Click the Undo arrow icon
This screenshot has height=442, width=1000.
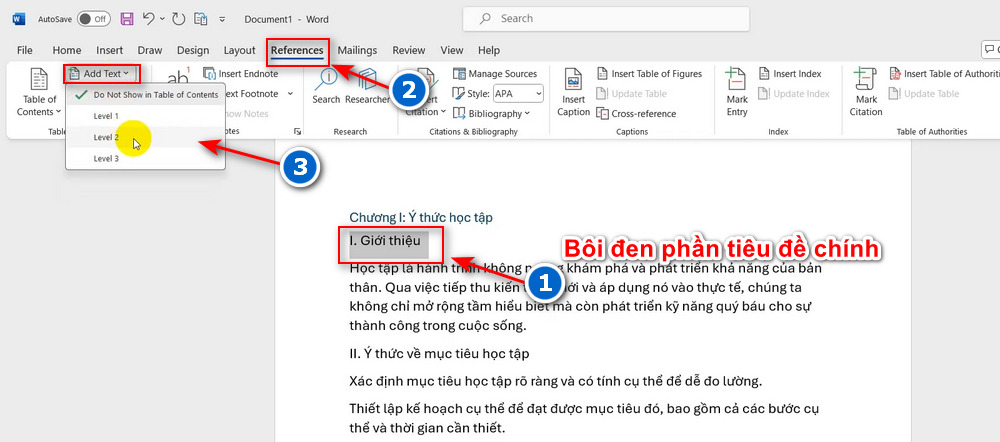[x=148, y=19]
